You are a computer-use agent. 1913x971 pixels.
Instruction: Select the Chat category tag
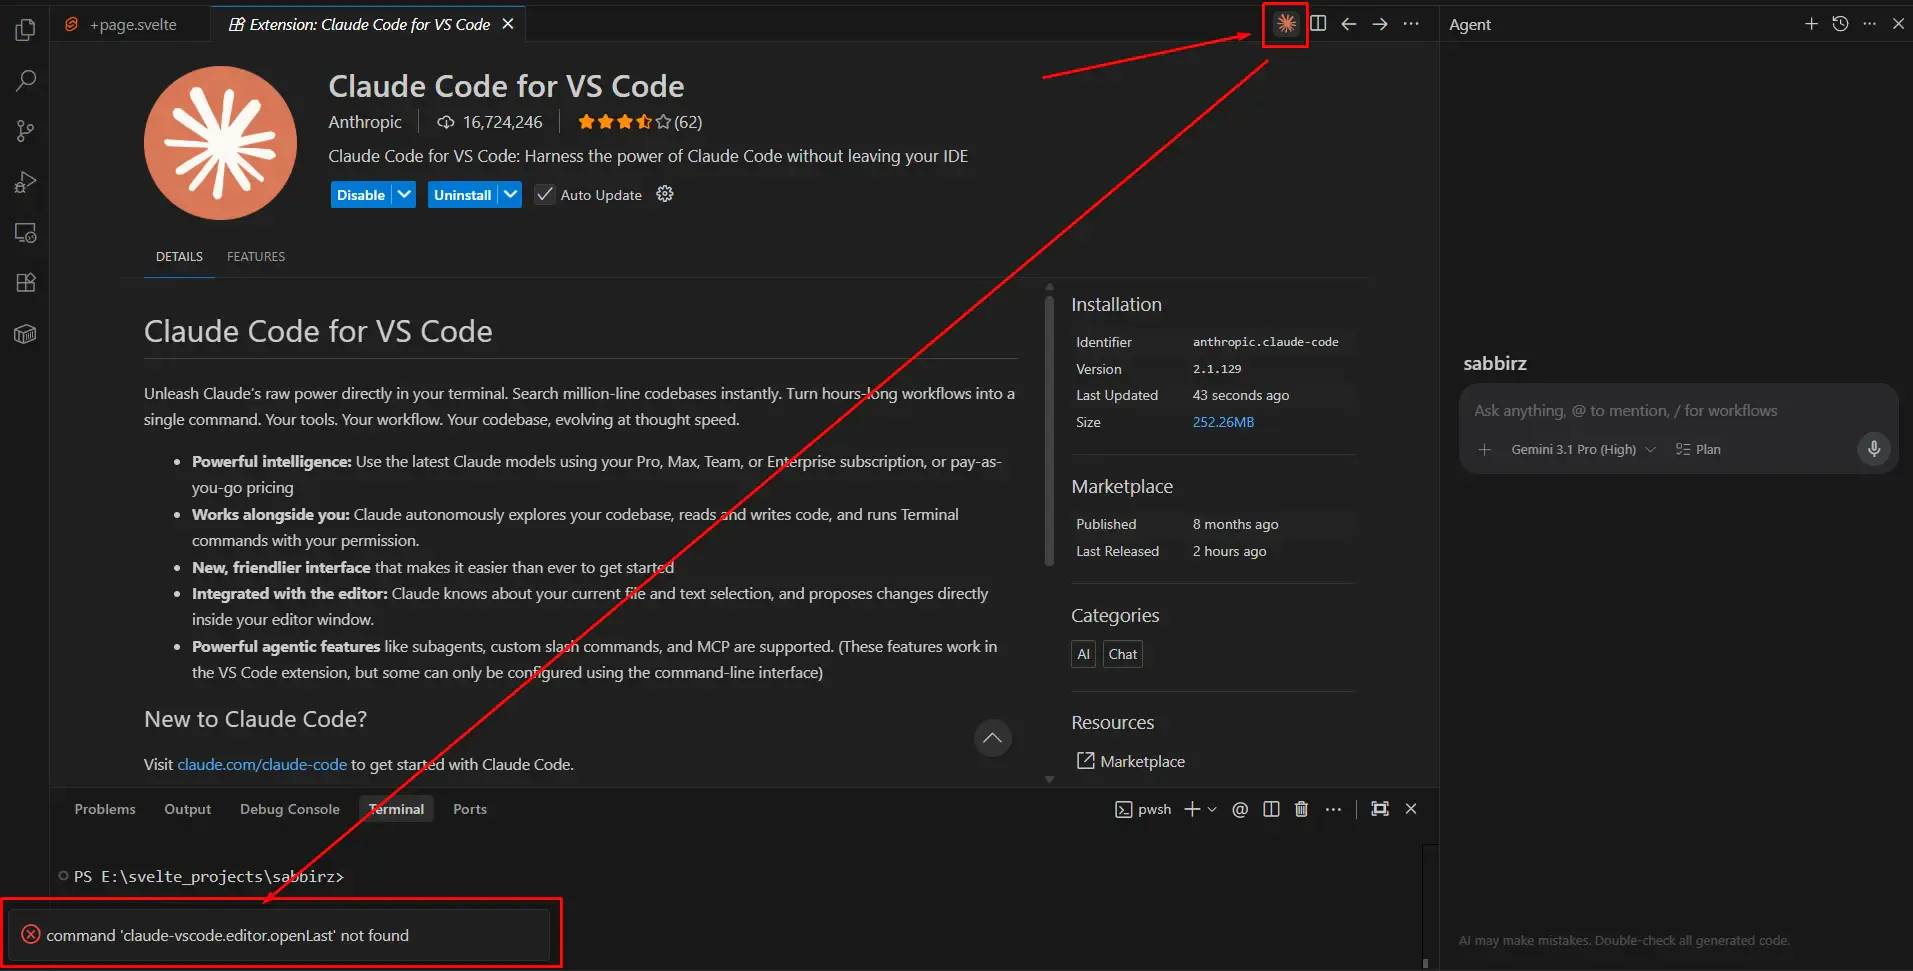[1123, 654]
